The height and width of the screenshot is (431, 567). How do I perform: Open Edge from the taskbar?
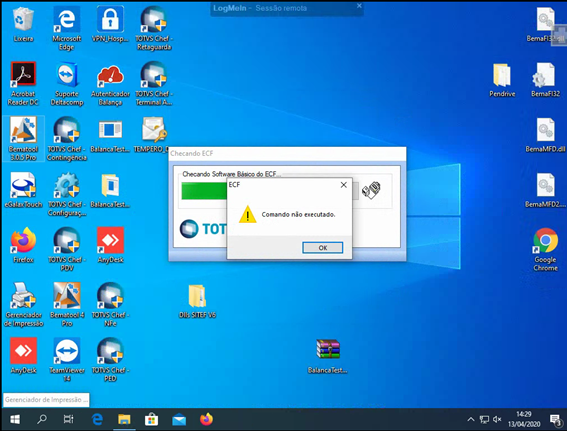(97, 419)
